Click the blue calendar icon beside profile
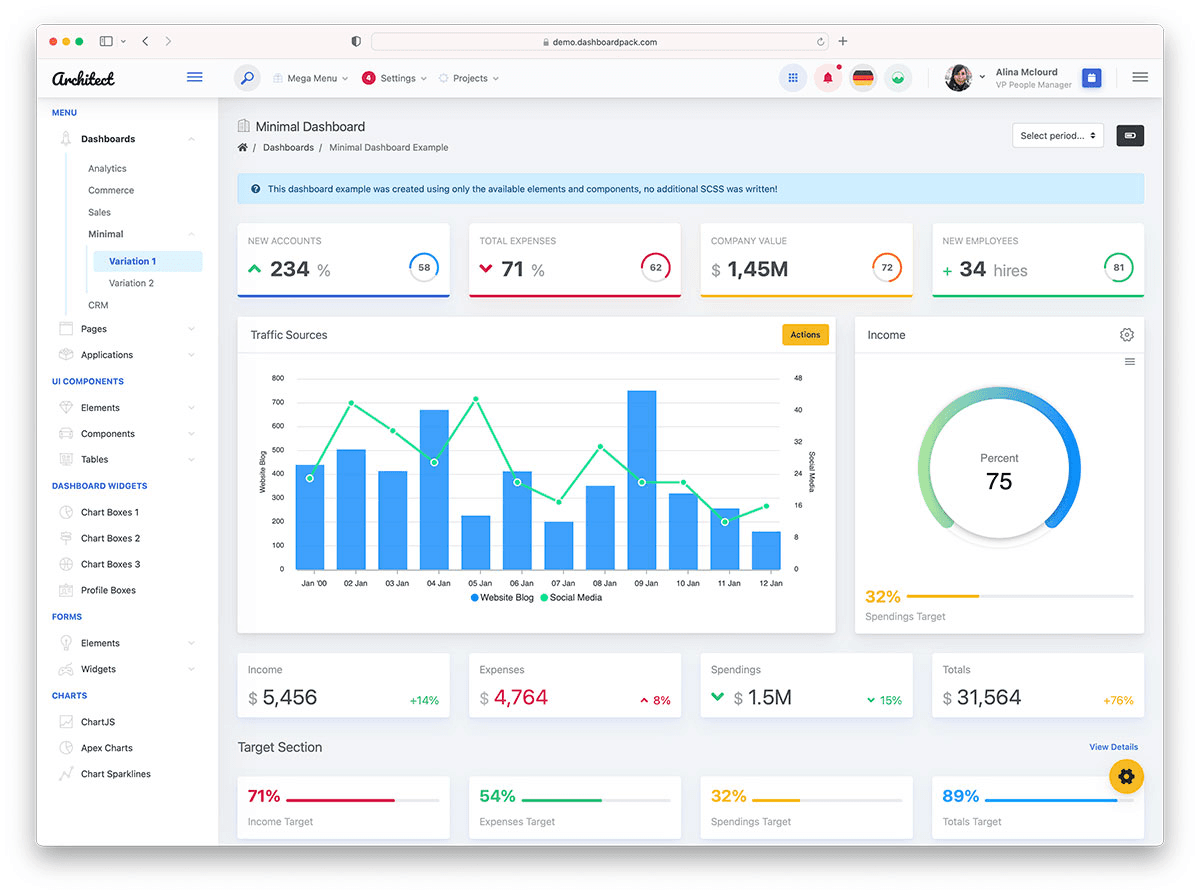This screenshot has height=894, width=1200. point(1091,77)
